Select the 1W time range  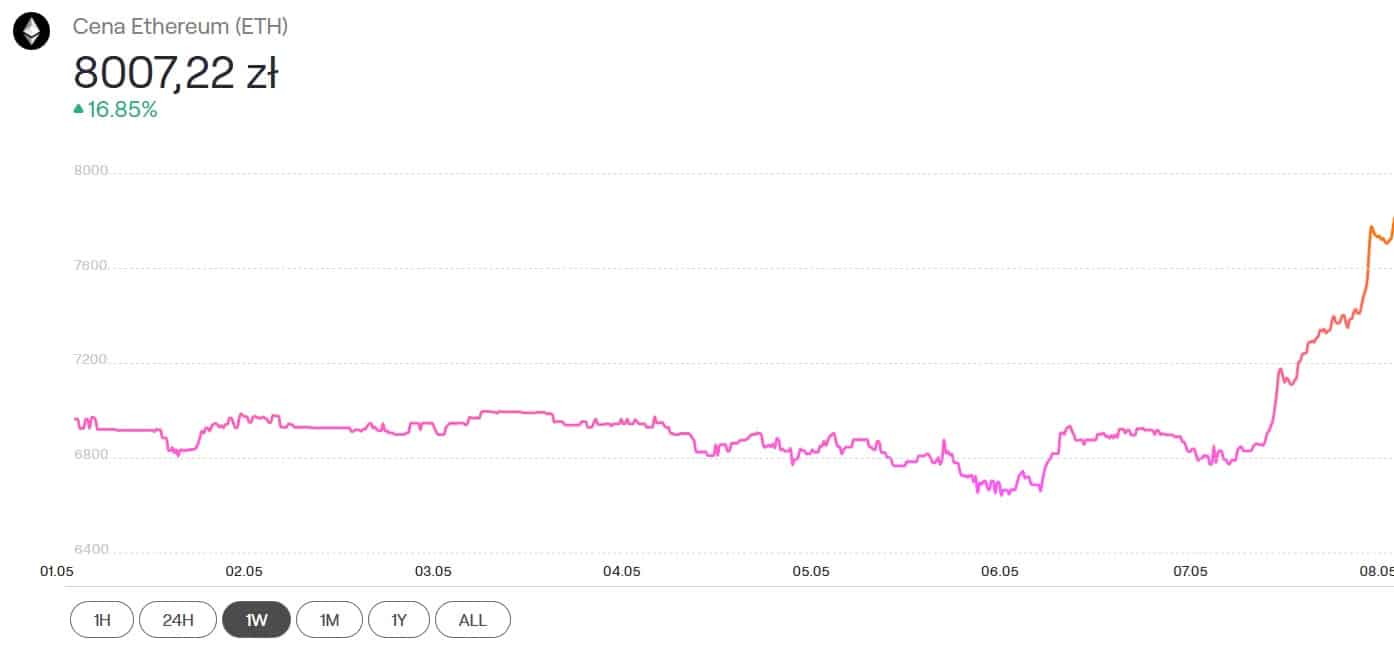click(256, 620)
